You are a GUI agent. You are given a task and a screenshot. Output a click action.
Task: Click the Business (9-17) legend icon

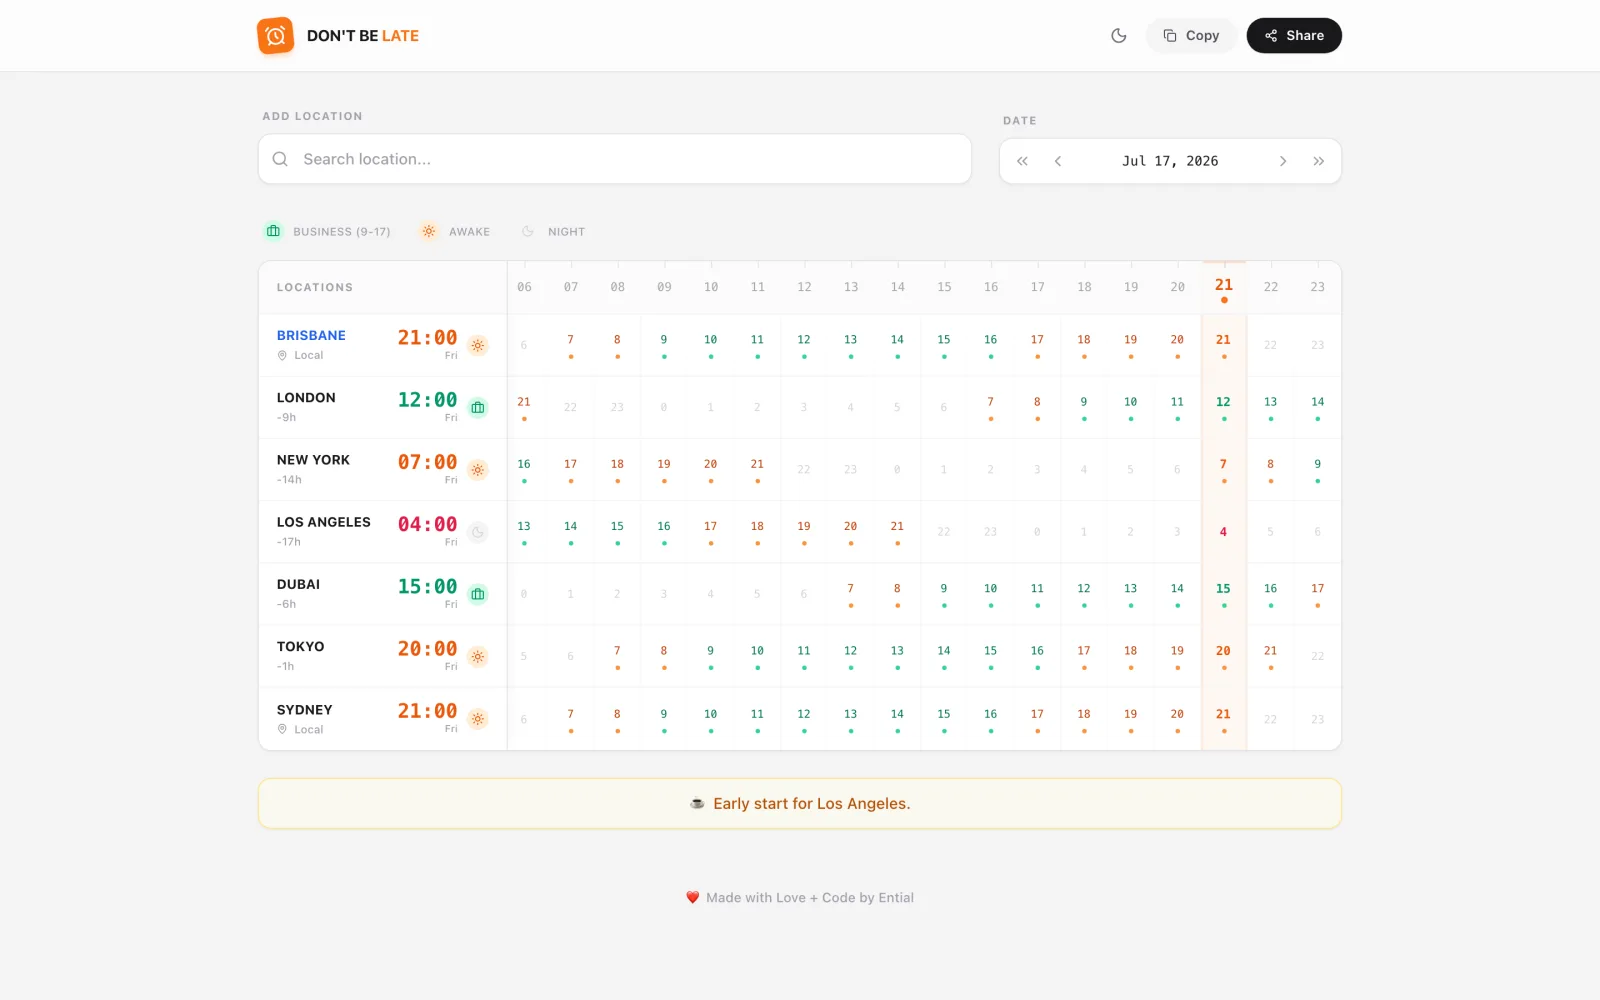point(273,231)
